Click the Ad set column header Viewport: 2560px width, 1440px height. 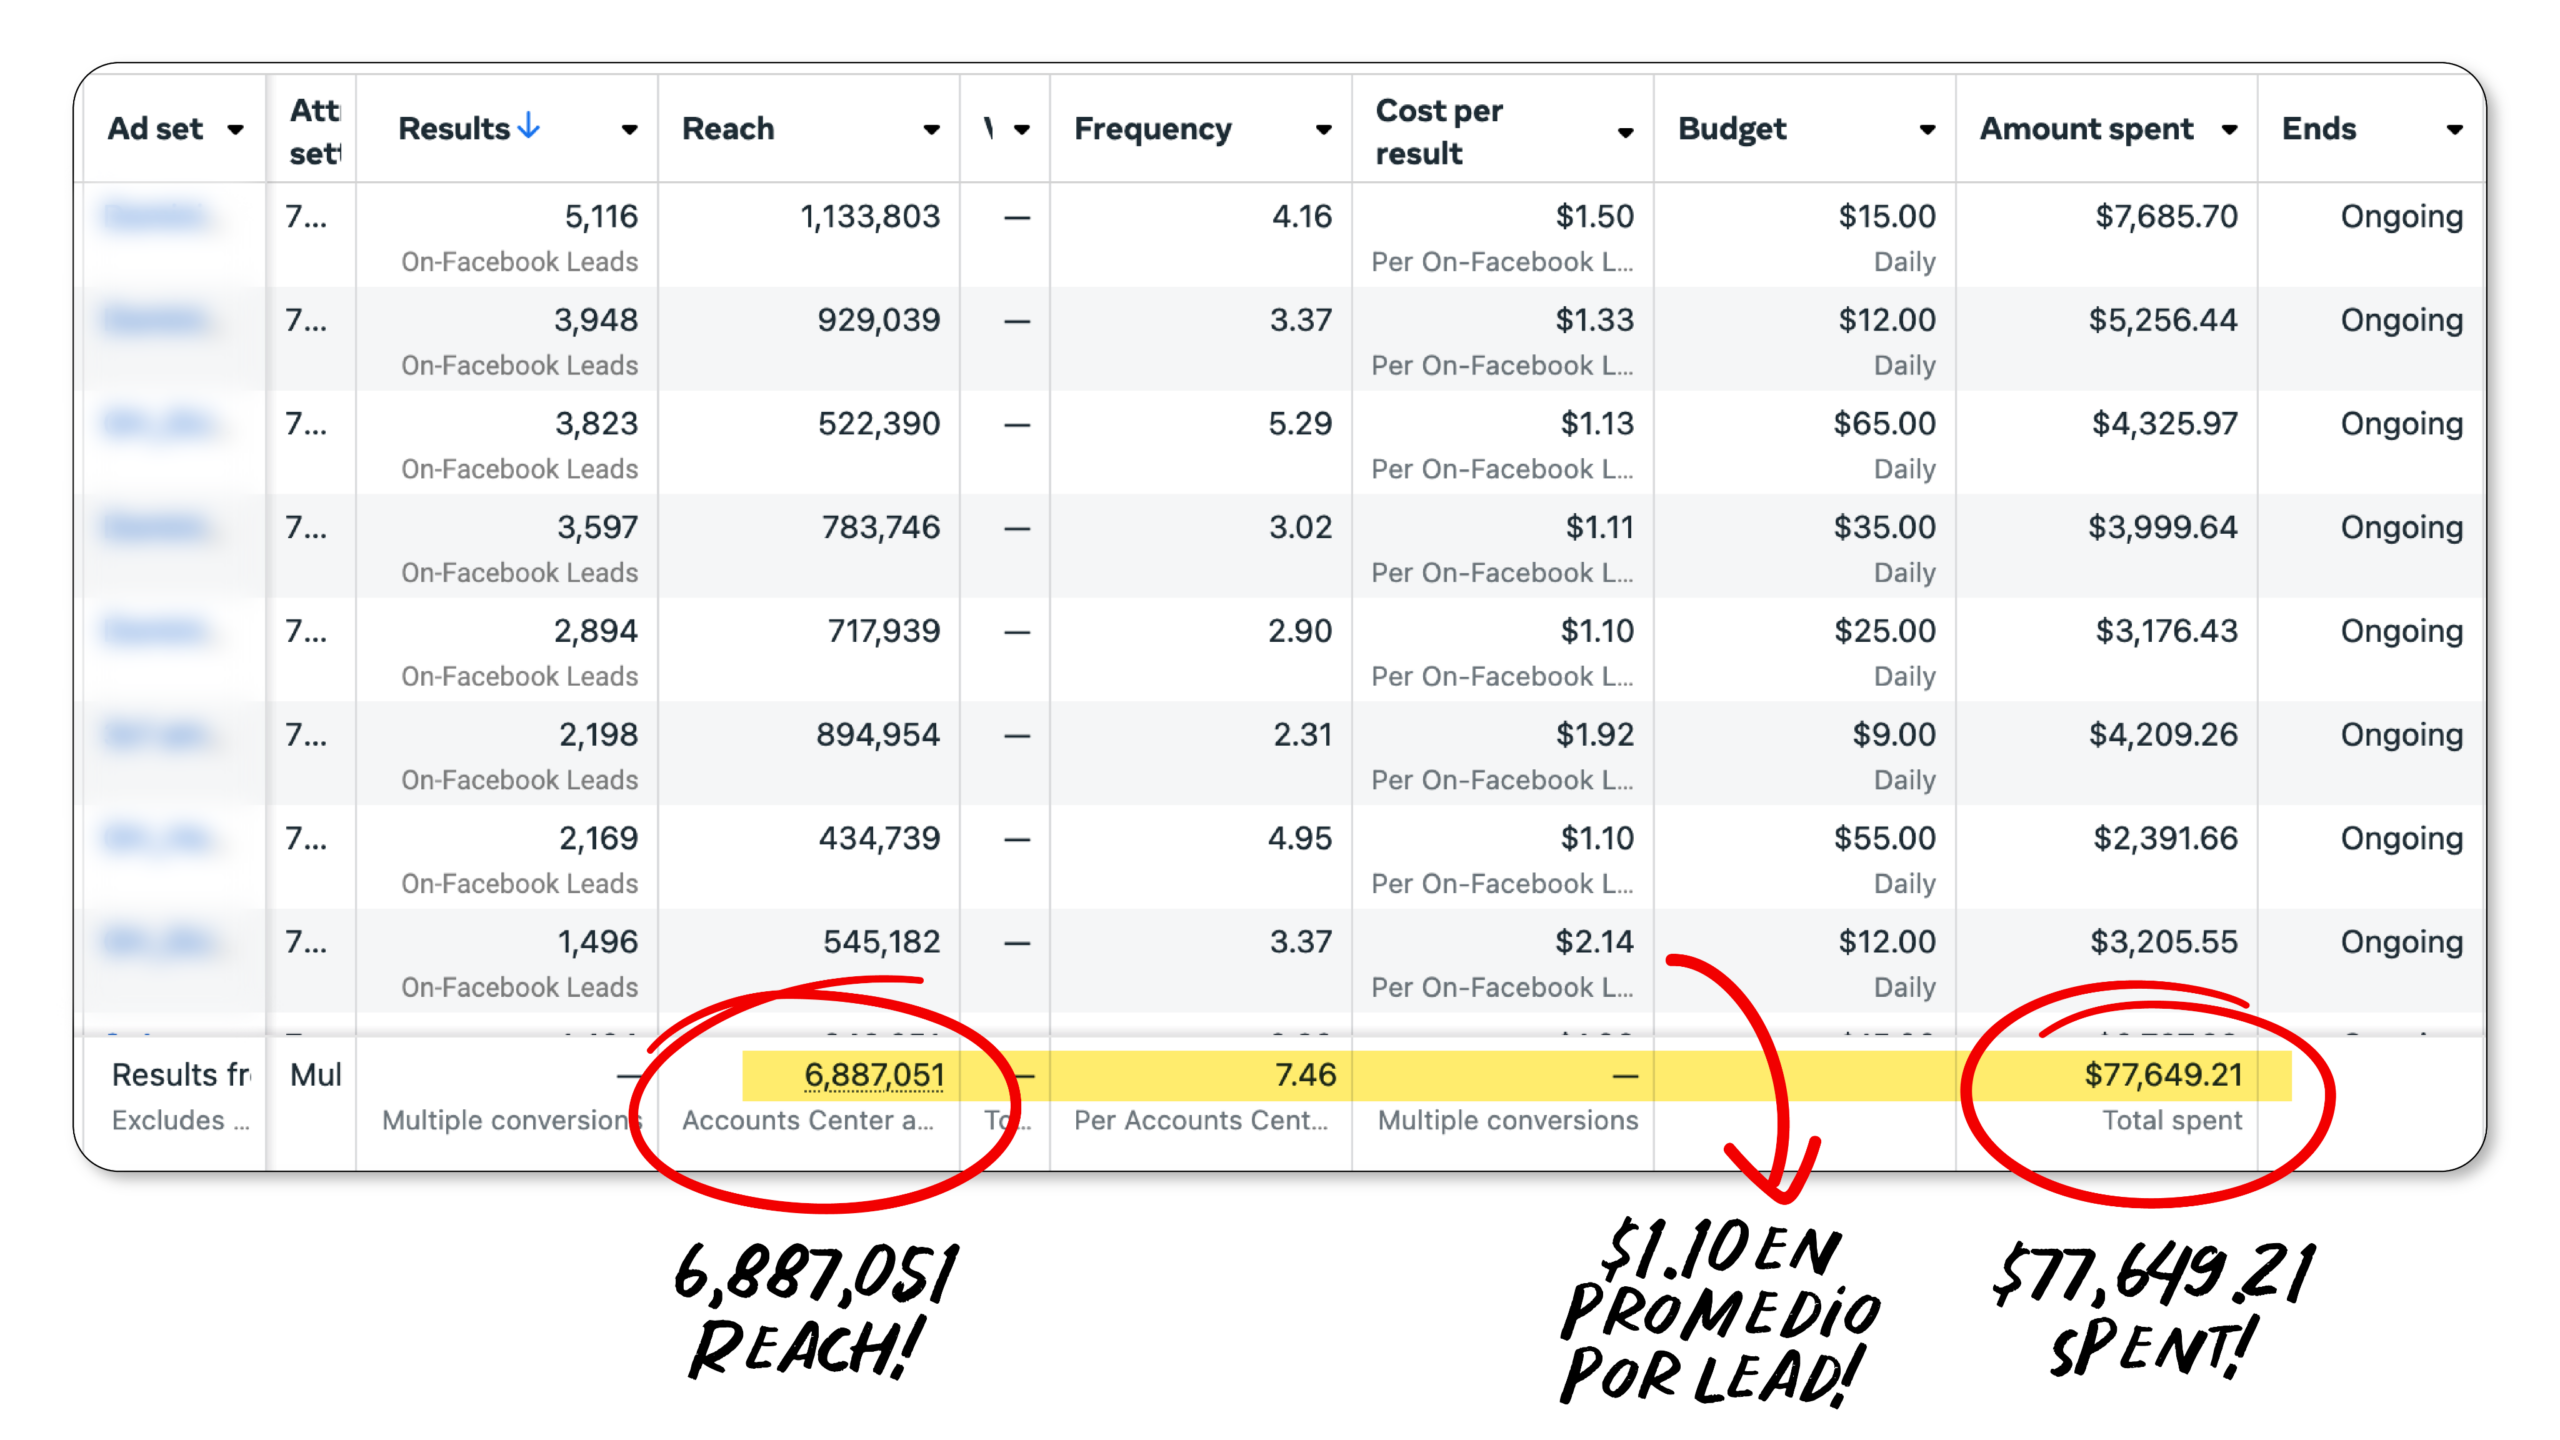(155, 129)
